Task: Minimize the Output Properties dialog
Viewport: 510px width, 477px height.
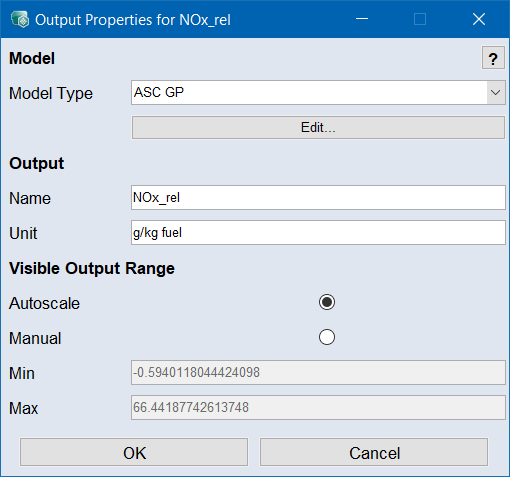Action: coord(362,19)
